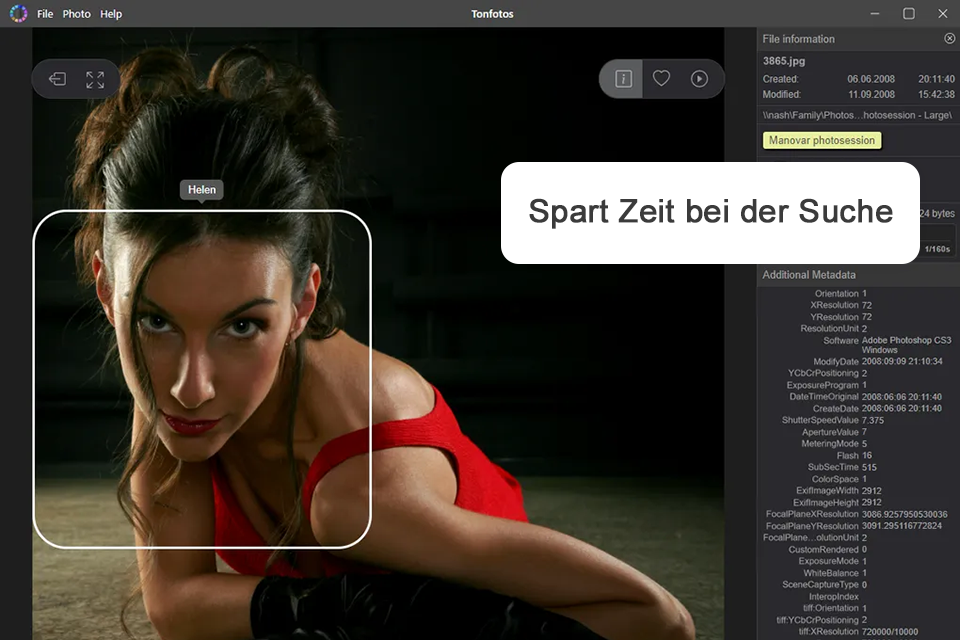This screenshot has width=960, height=640.
Task: Select the Orientation 1 metadata row
Action: click(841, 293)
